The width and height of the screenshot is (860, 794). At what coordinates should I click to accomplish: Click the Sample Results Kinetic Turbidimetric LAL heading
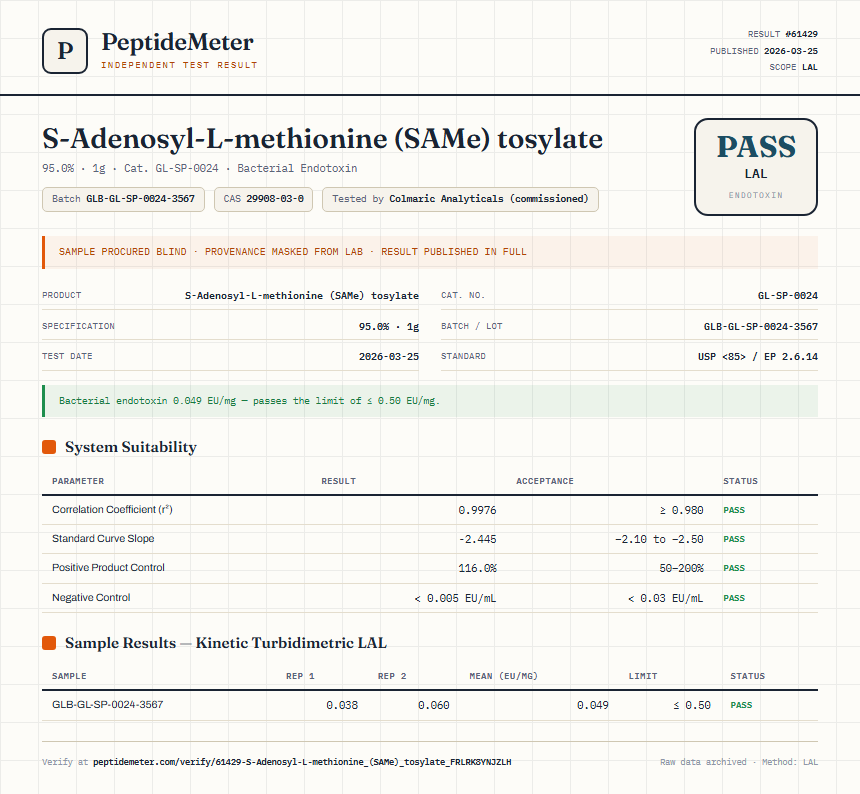pyautogui.click(x=225, y=643)
